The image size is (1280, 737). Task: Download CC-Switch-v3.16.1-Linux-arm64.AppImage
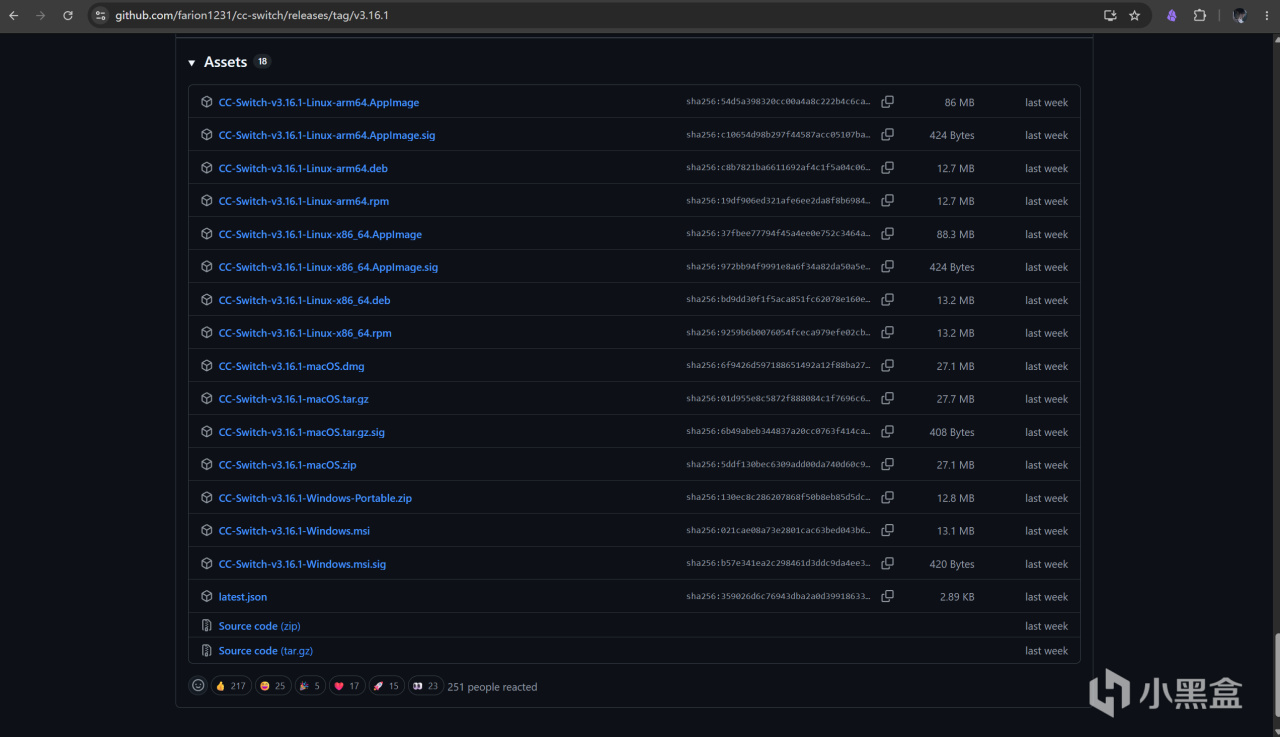click(319, 102)
